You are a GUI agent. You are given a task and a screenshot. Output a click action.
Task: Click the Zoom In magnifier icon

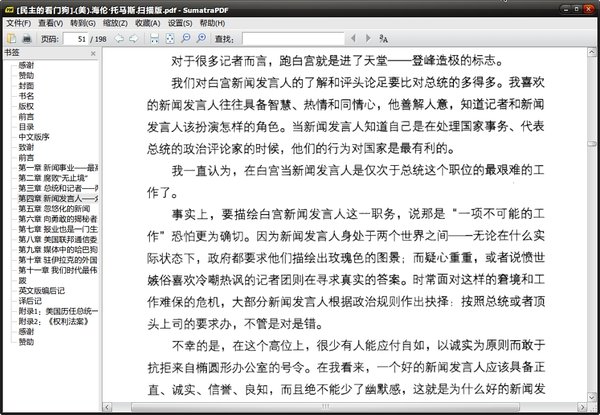point(201,38)
